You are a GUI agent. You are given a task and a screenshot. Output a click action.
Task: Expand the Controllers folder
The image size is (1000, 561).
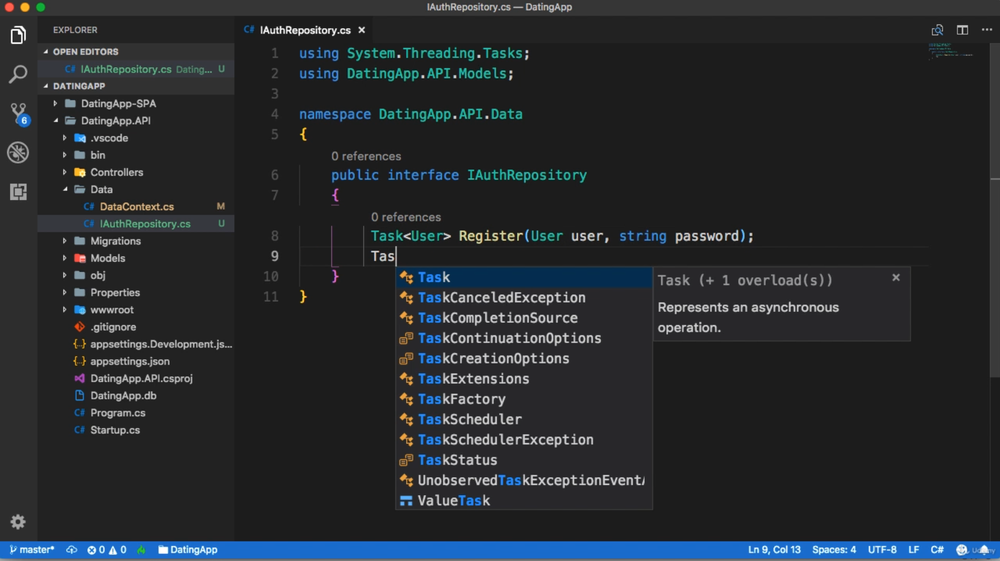pos(136,172)
